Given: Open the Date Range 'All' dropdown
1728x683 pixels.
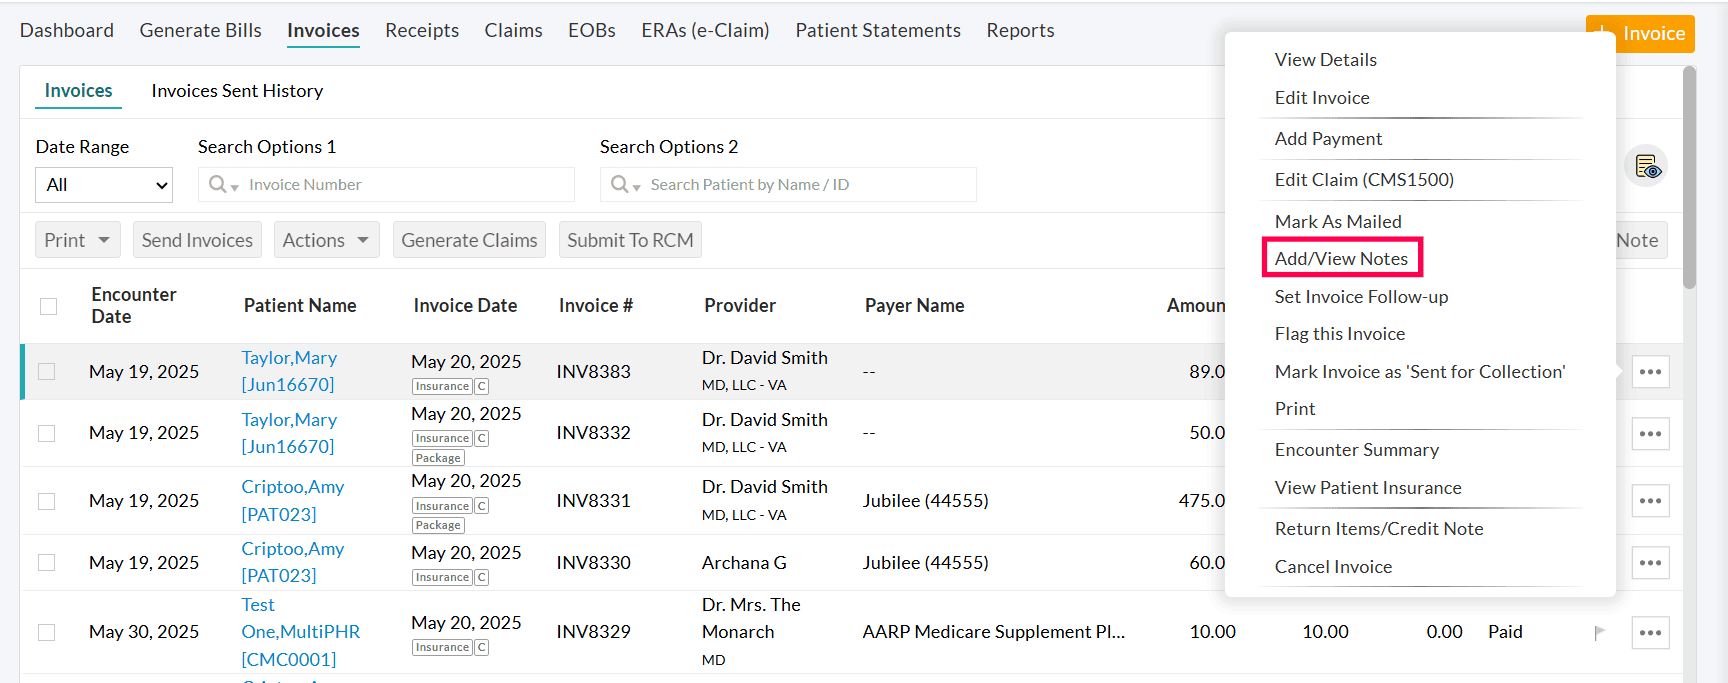Looking at the screenshot, I should coord(104,185).
